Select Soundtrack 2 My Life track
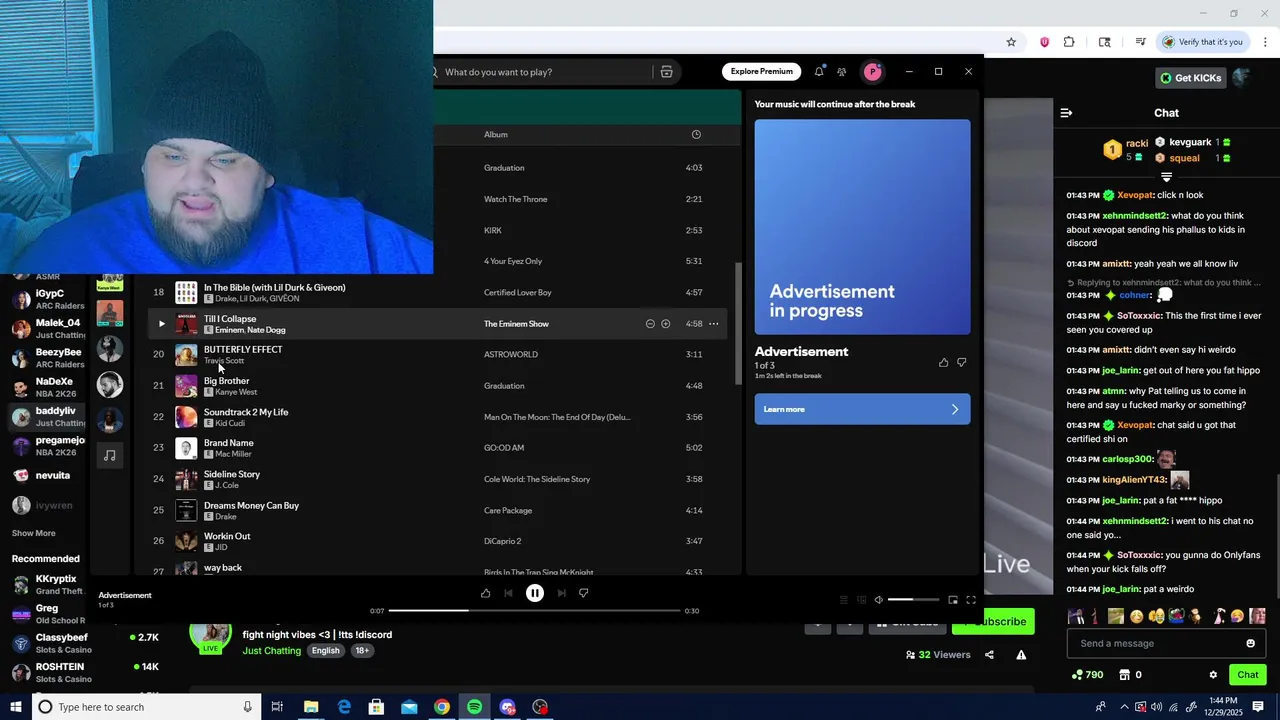 pyautogui.click(x=246, y=412)
